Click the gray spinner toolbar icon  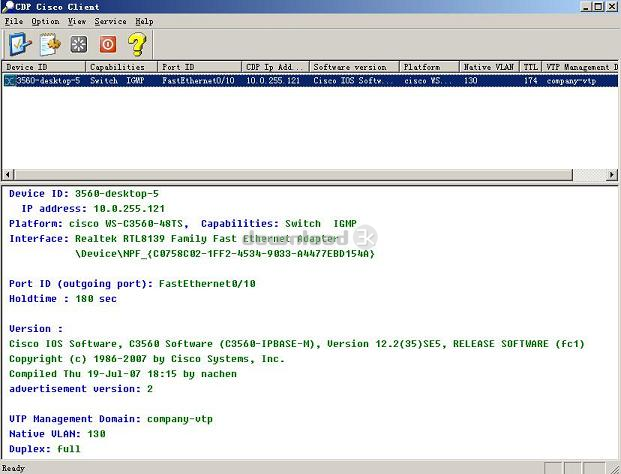click(78, 44)
